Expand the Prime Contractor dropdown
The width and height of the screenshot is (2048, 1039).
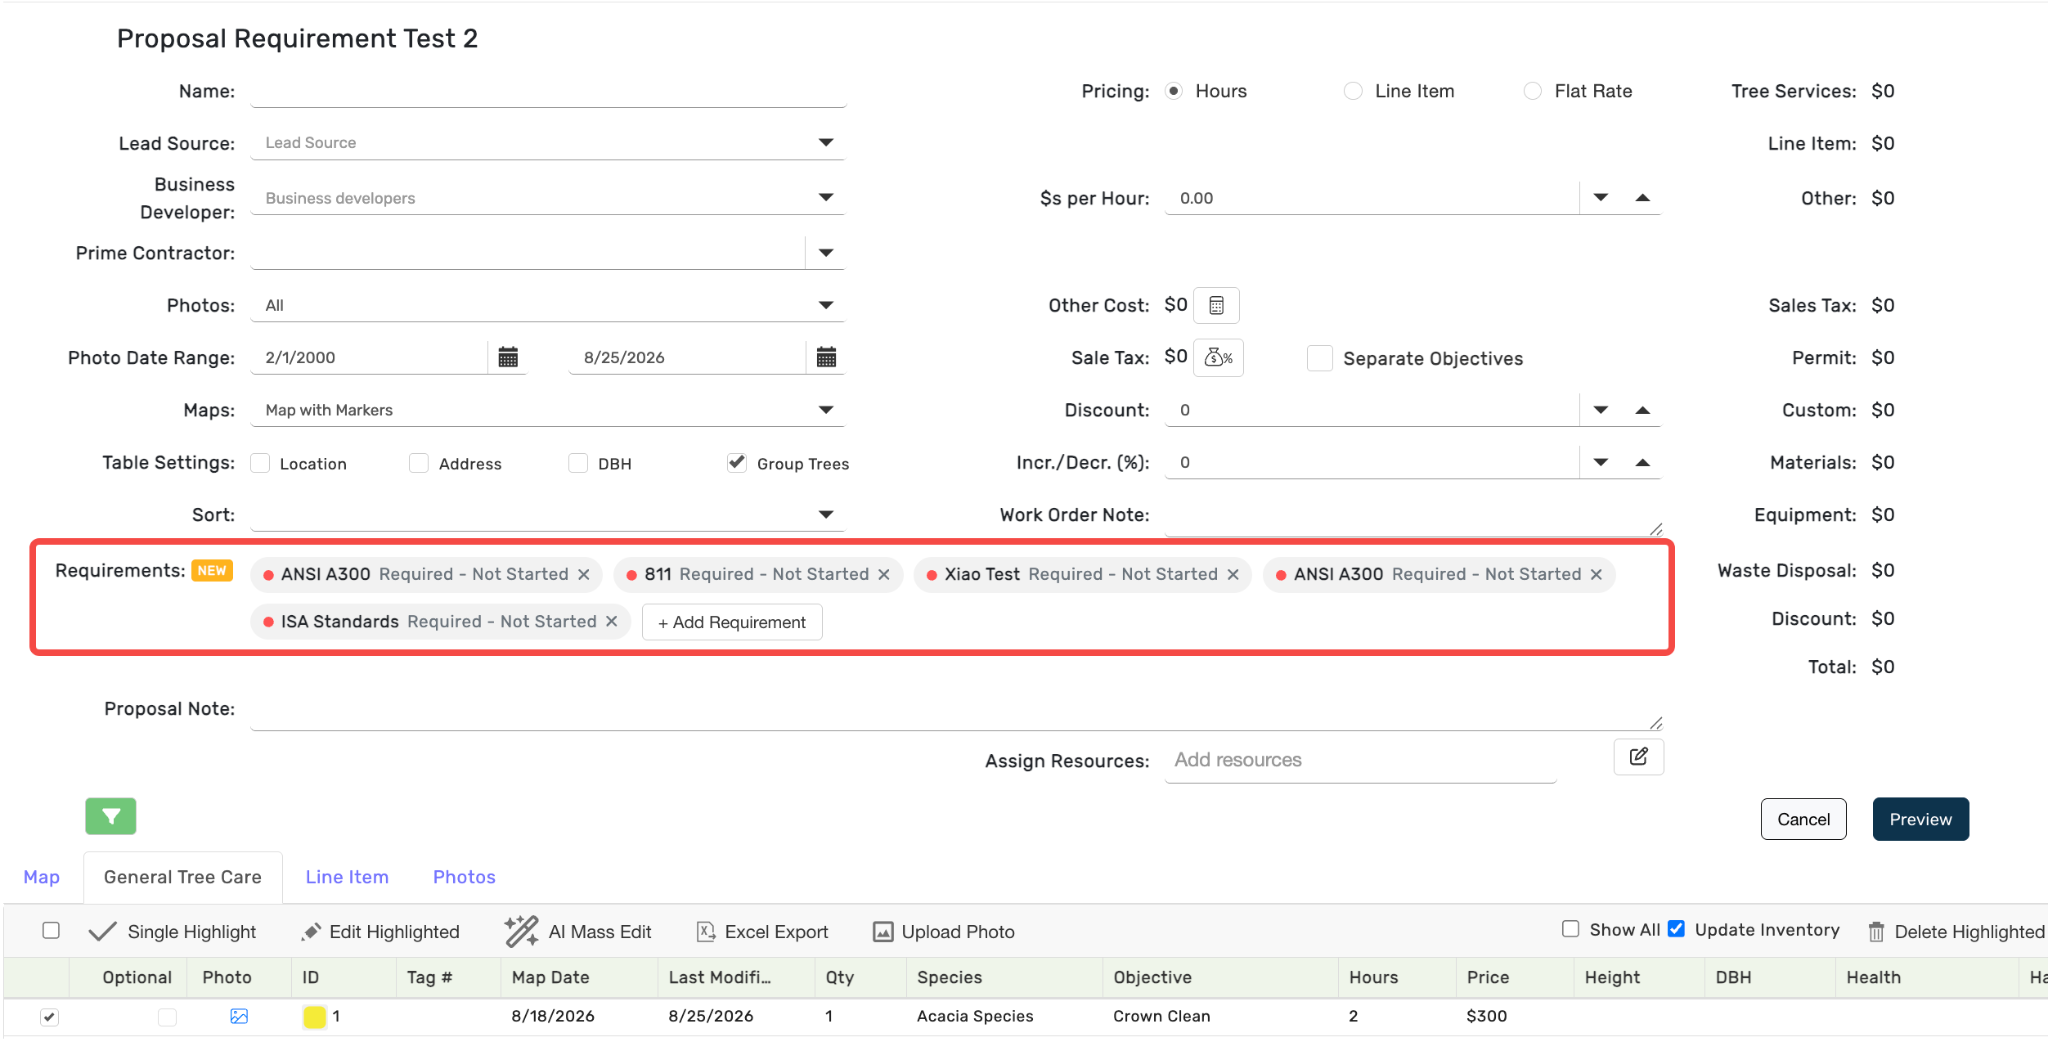pyautogui.click(x=826, y=253)
